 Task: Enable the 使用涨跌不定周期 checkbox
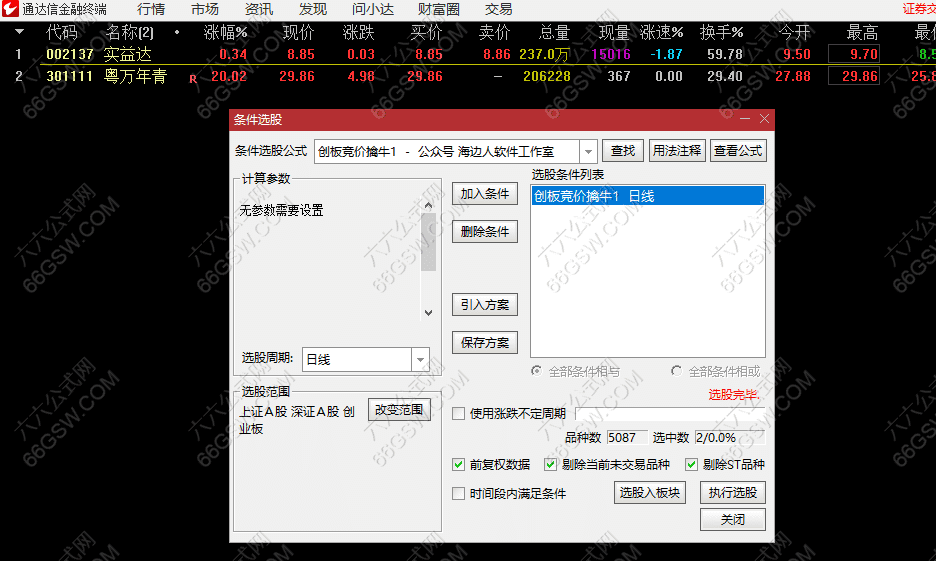pos(458,414)
